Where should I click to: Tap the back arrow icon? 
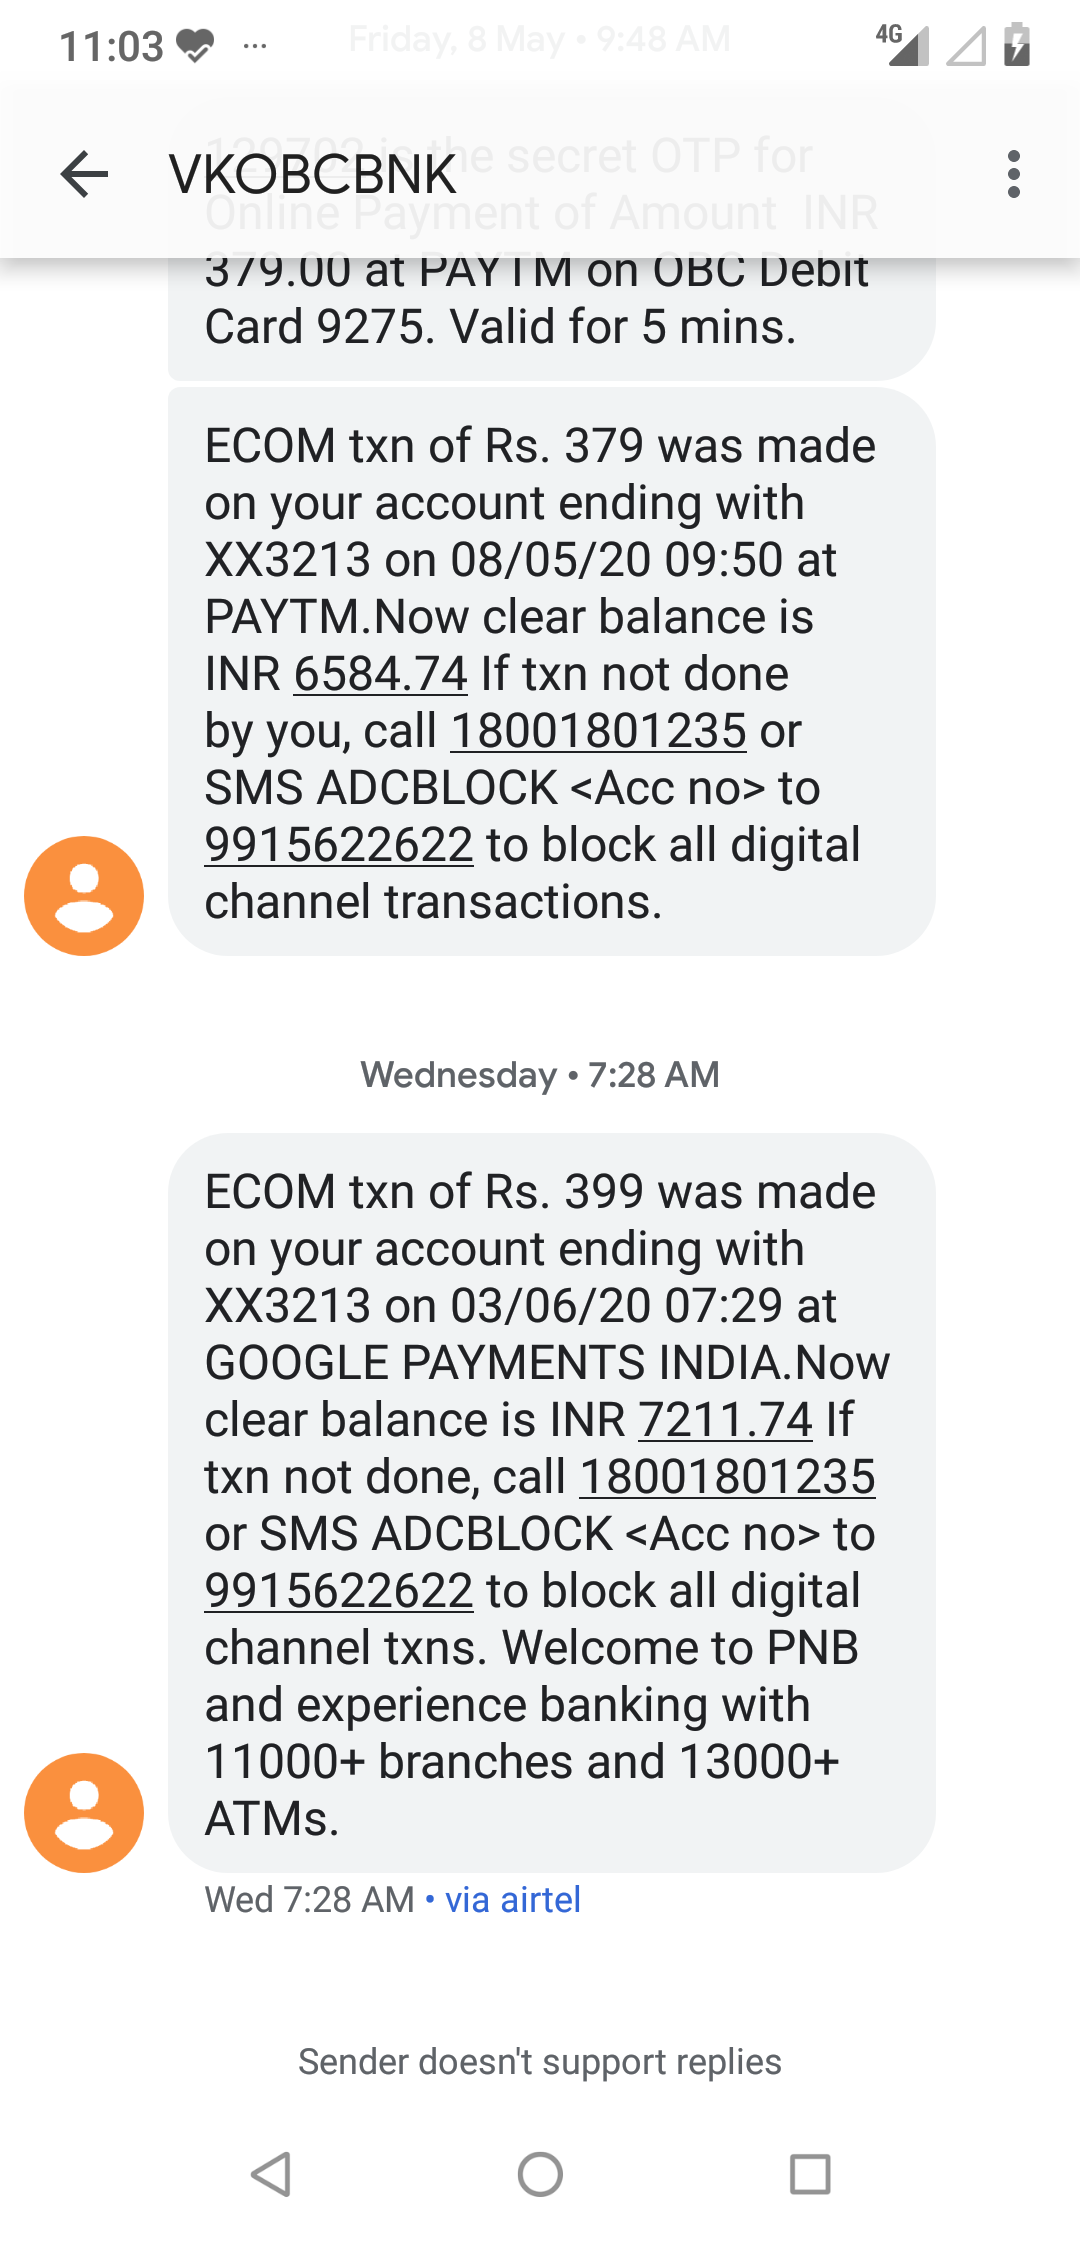(x=84, y=175)
